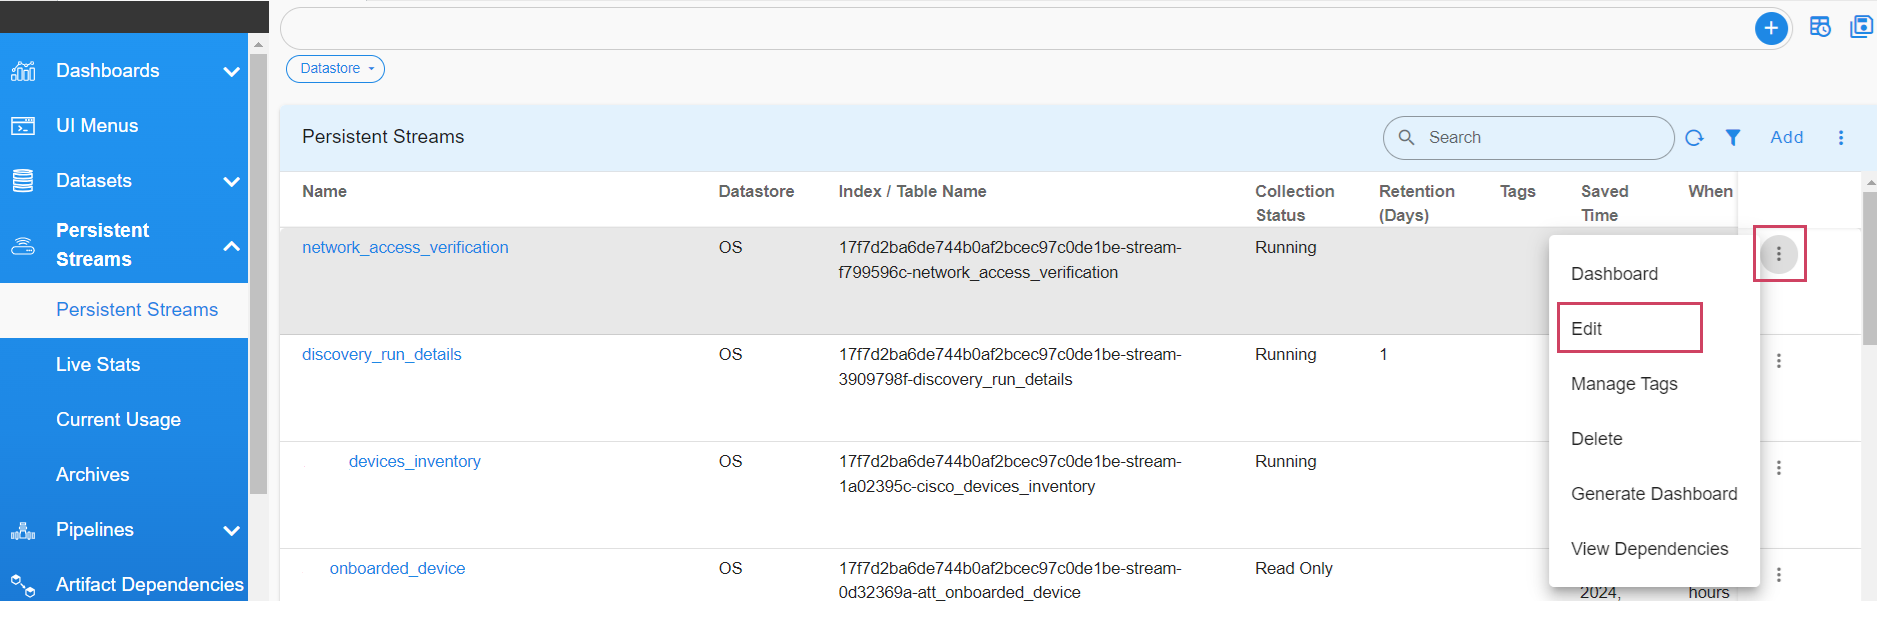
Task: Open the Datastore dropdown filter
Action: click(335, 69)
